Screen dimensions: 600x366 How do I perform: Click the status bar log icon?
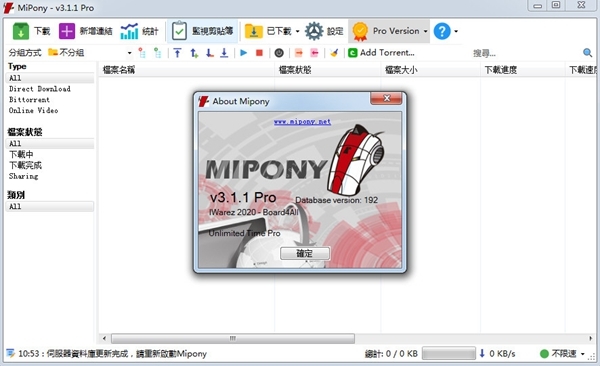point(10,353)
